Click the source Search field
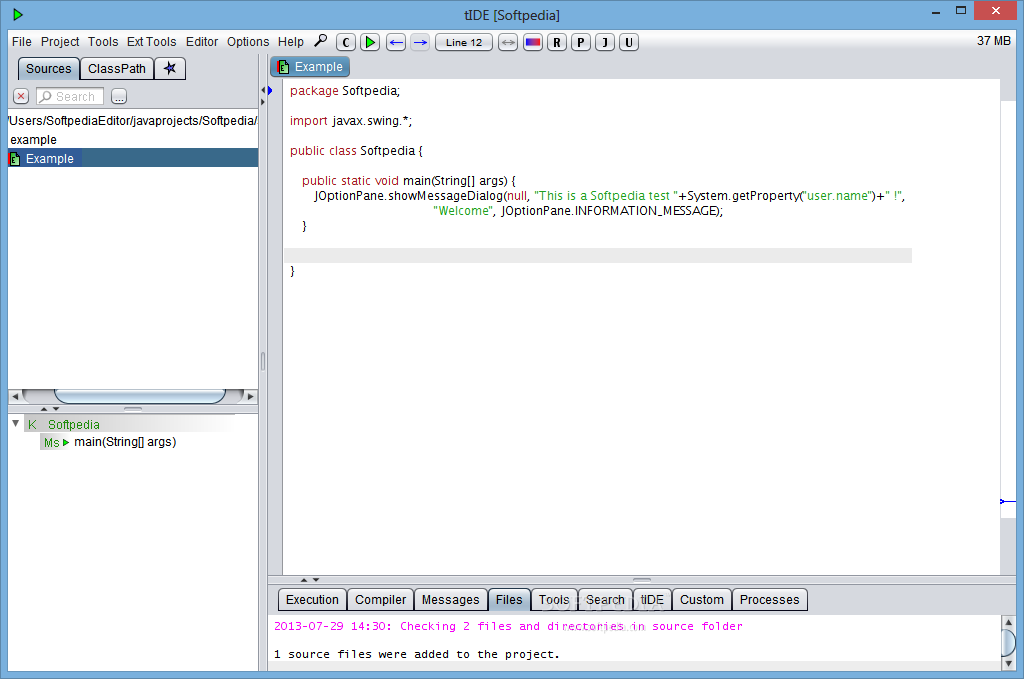 point(70,97)
